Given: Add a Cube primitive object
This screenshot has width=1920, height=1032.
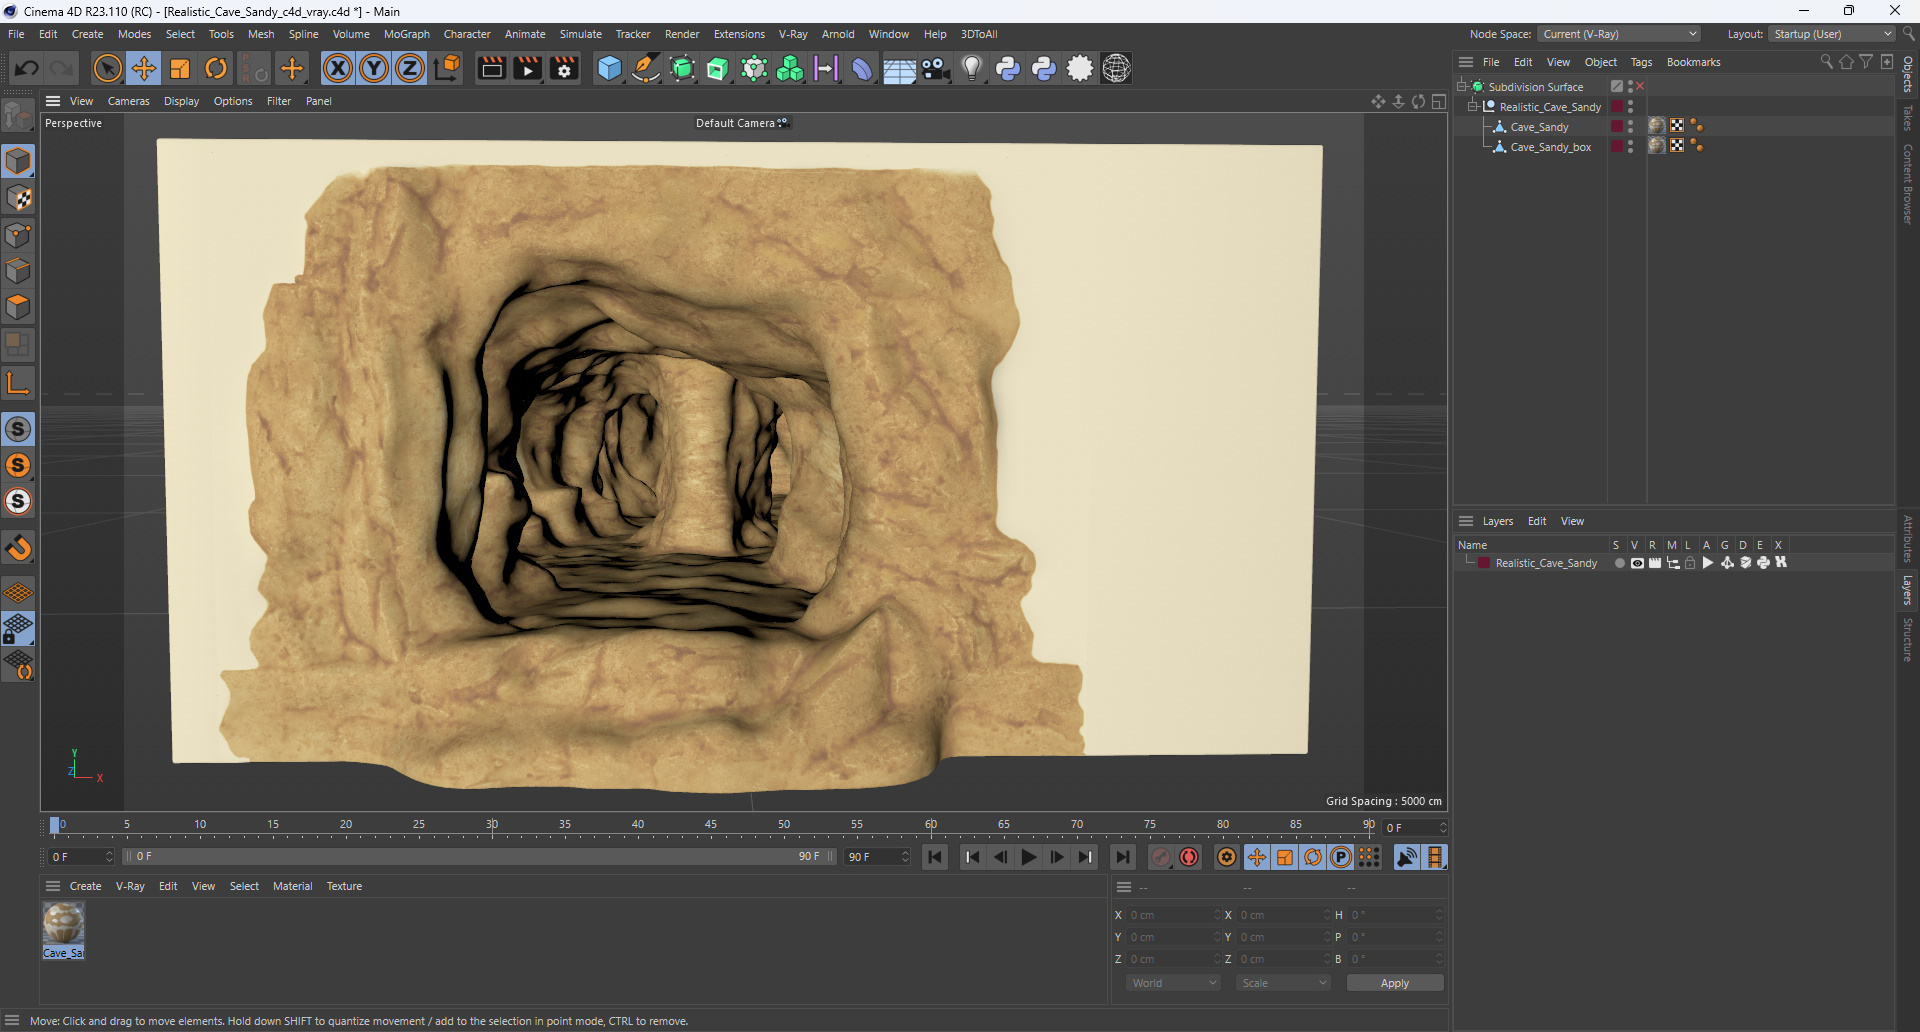Looking at the screenshot, I should (609, 68).
